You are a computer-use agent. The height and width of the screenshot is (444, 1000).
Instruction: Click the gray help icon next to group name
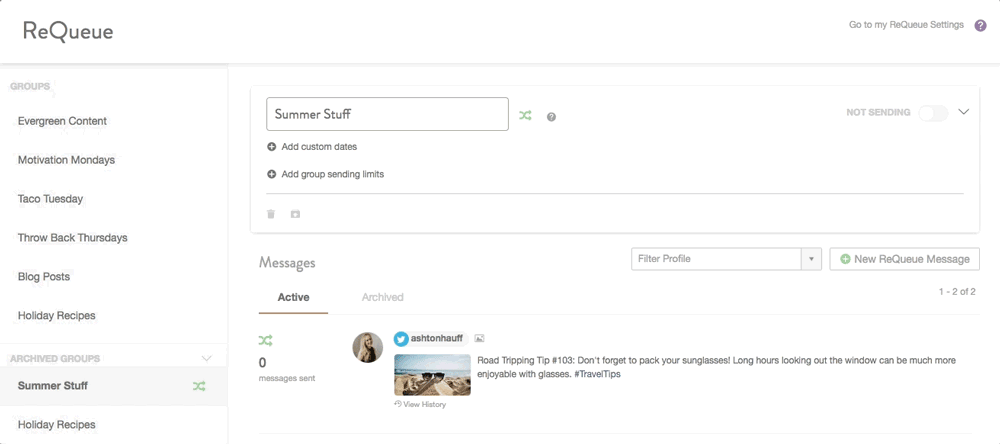point(552,117)
